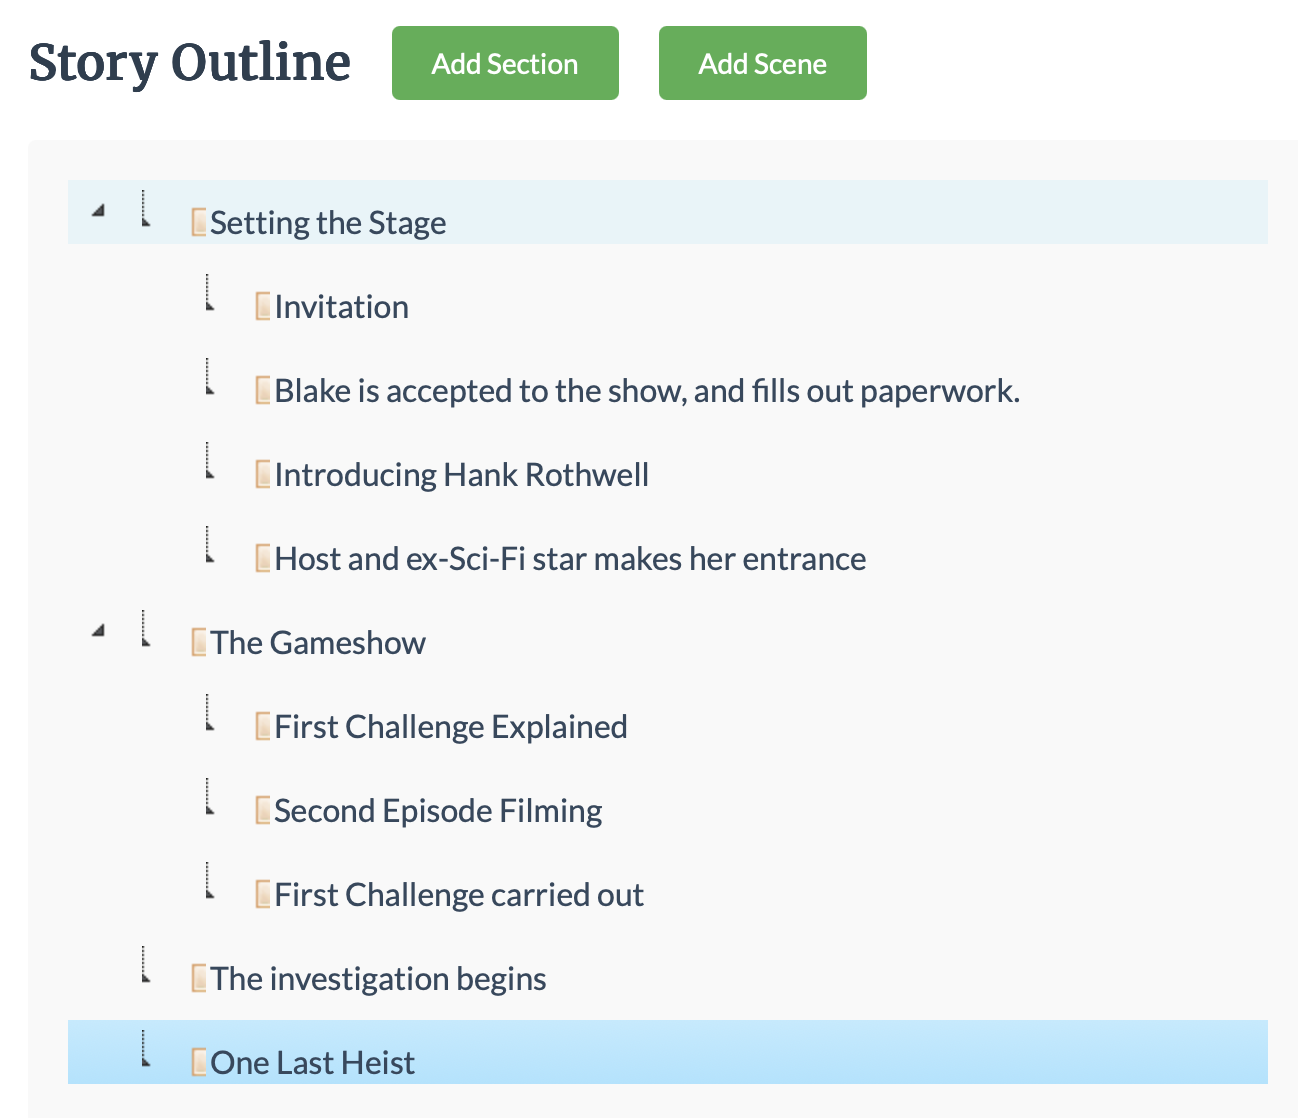
Task: Collapse The Gameshow section
Action: (x=98, y=631)
